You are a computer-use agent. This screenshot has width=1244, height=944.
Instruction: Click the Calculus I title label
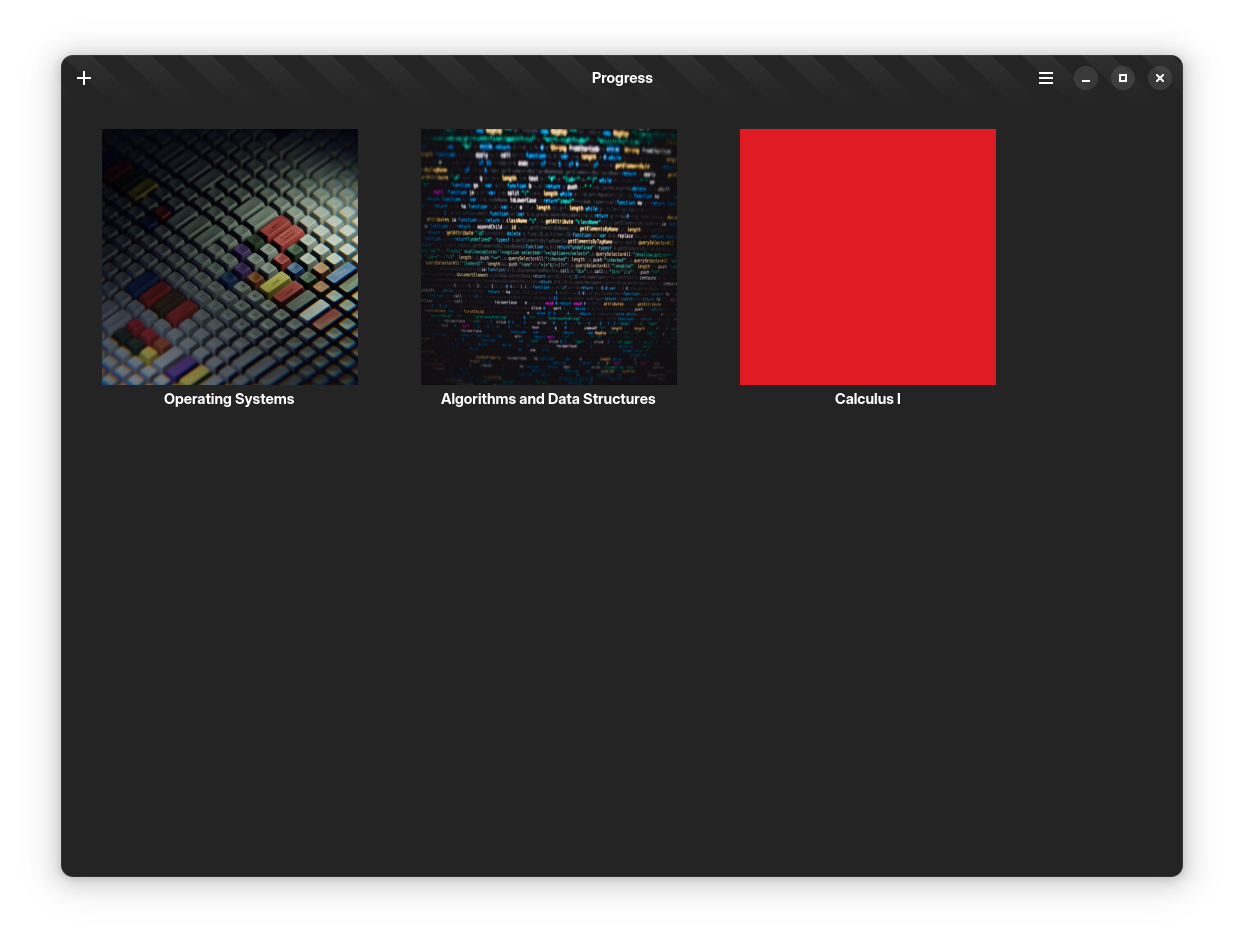(x=868, y=399)
